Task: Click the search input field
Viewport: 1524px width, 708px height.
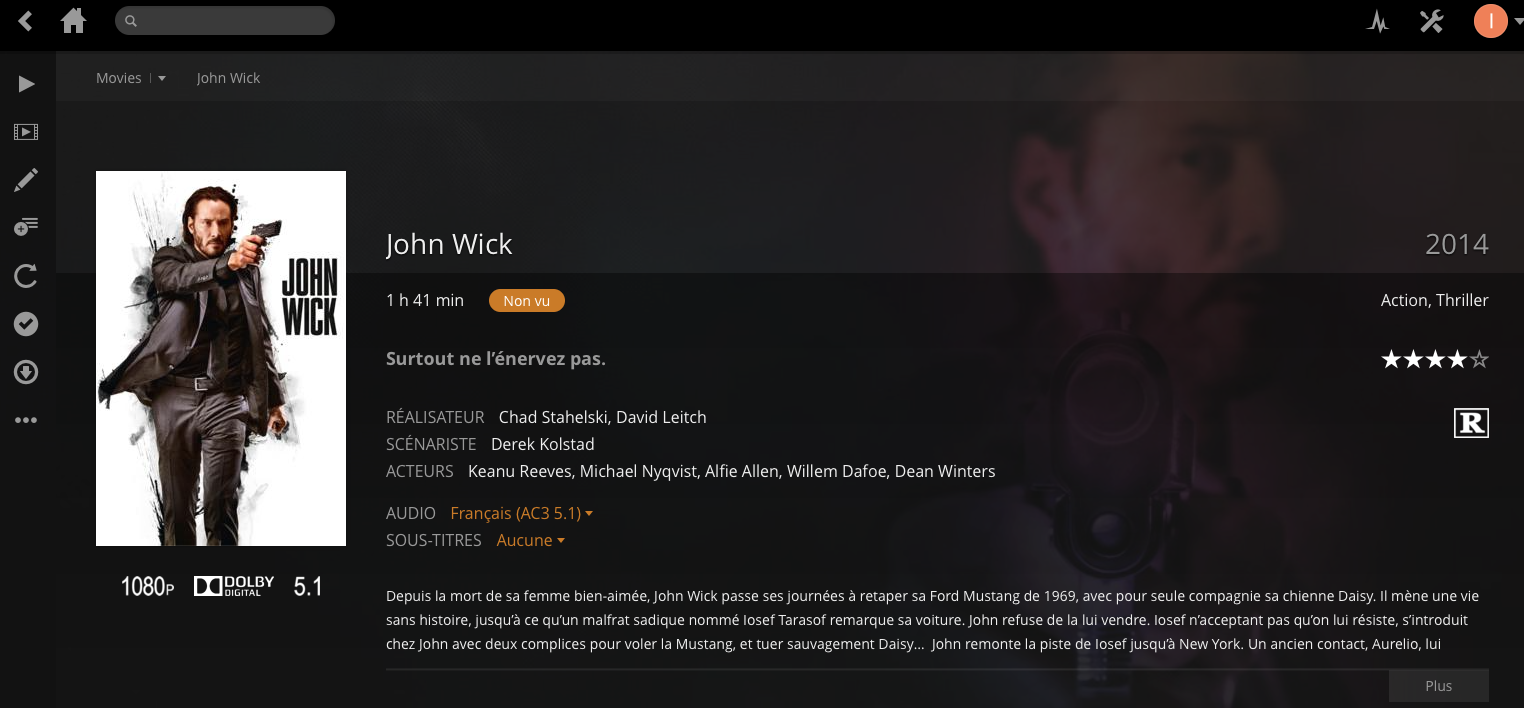Action: pyautogui.click(x=225, y=20)
